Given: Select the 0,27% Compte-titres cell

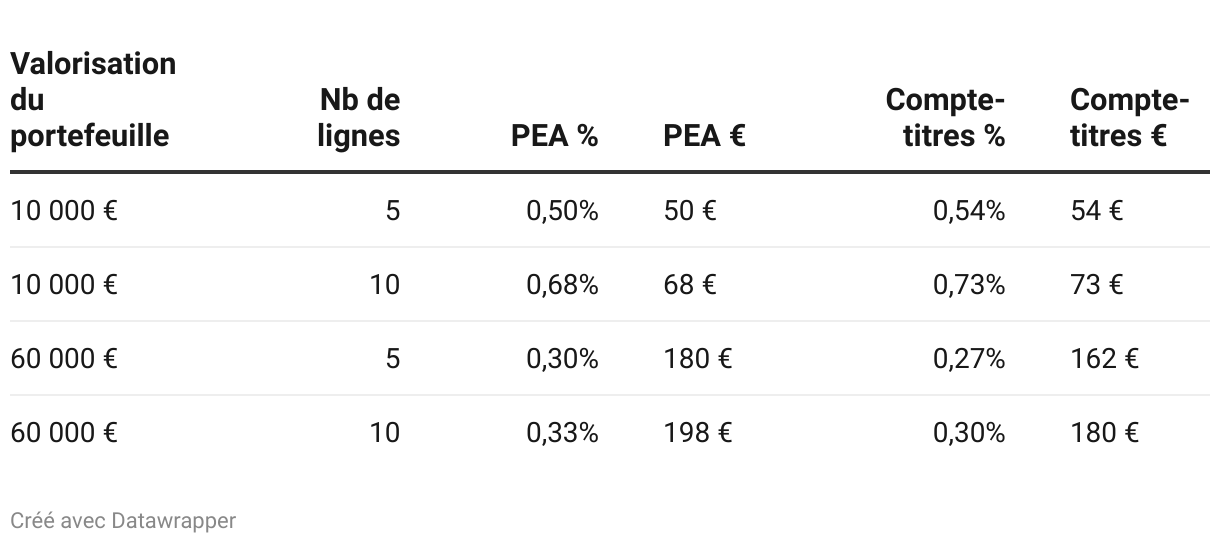Looking at the screenshot, I should (x=969, y=358).
